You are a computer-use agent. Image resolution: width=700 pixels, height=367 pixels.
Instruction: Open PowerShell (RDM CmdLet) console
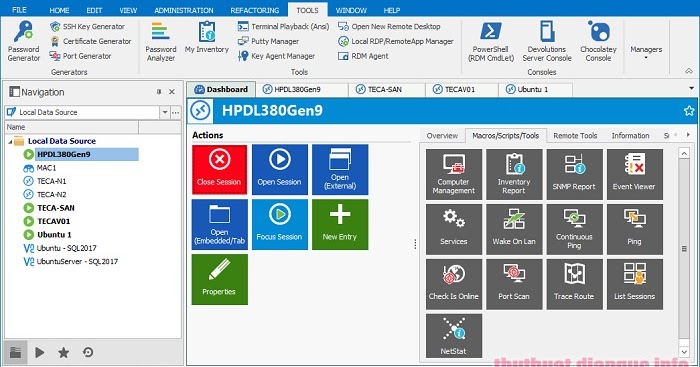(491, 42)
